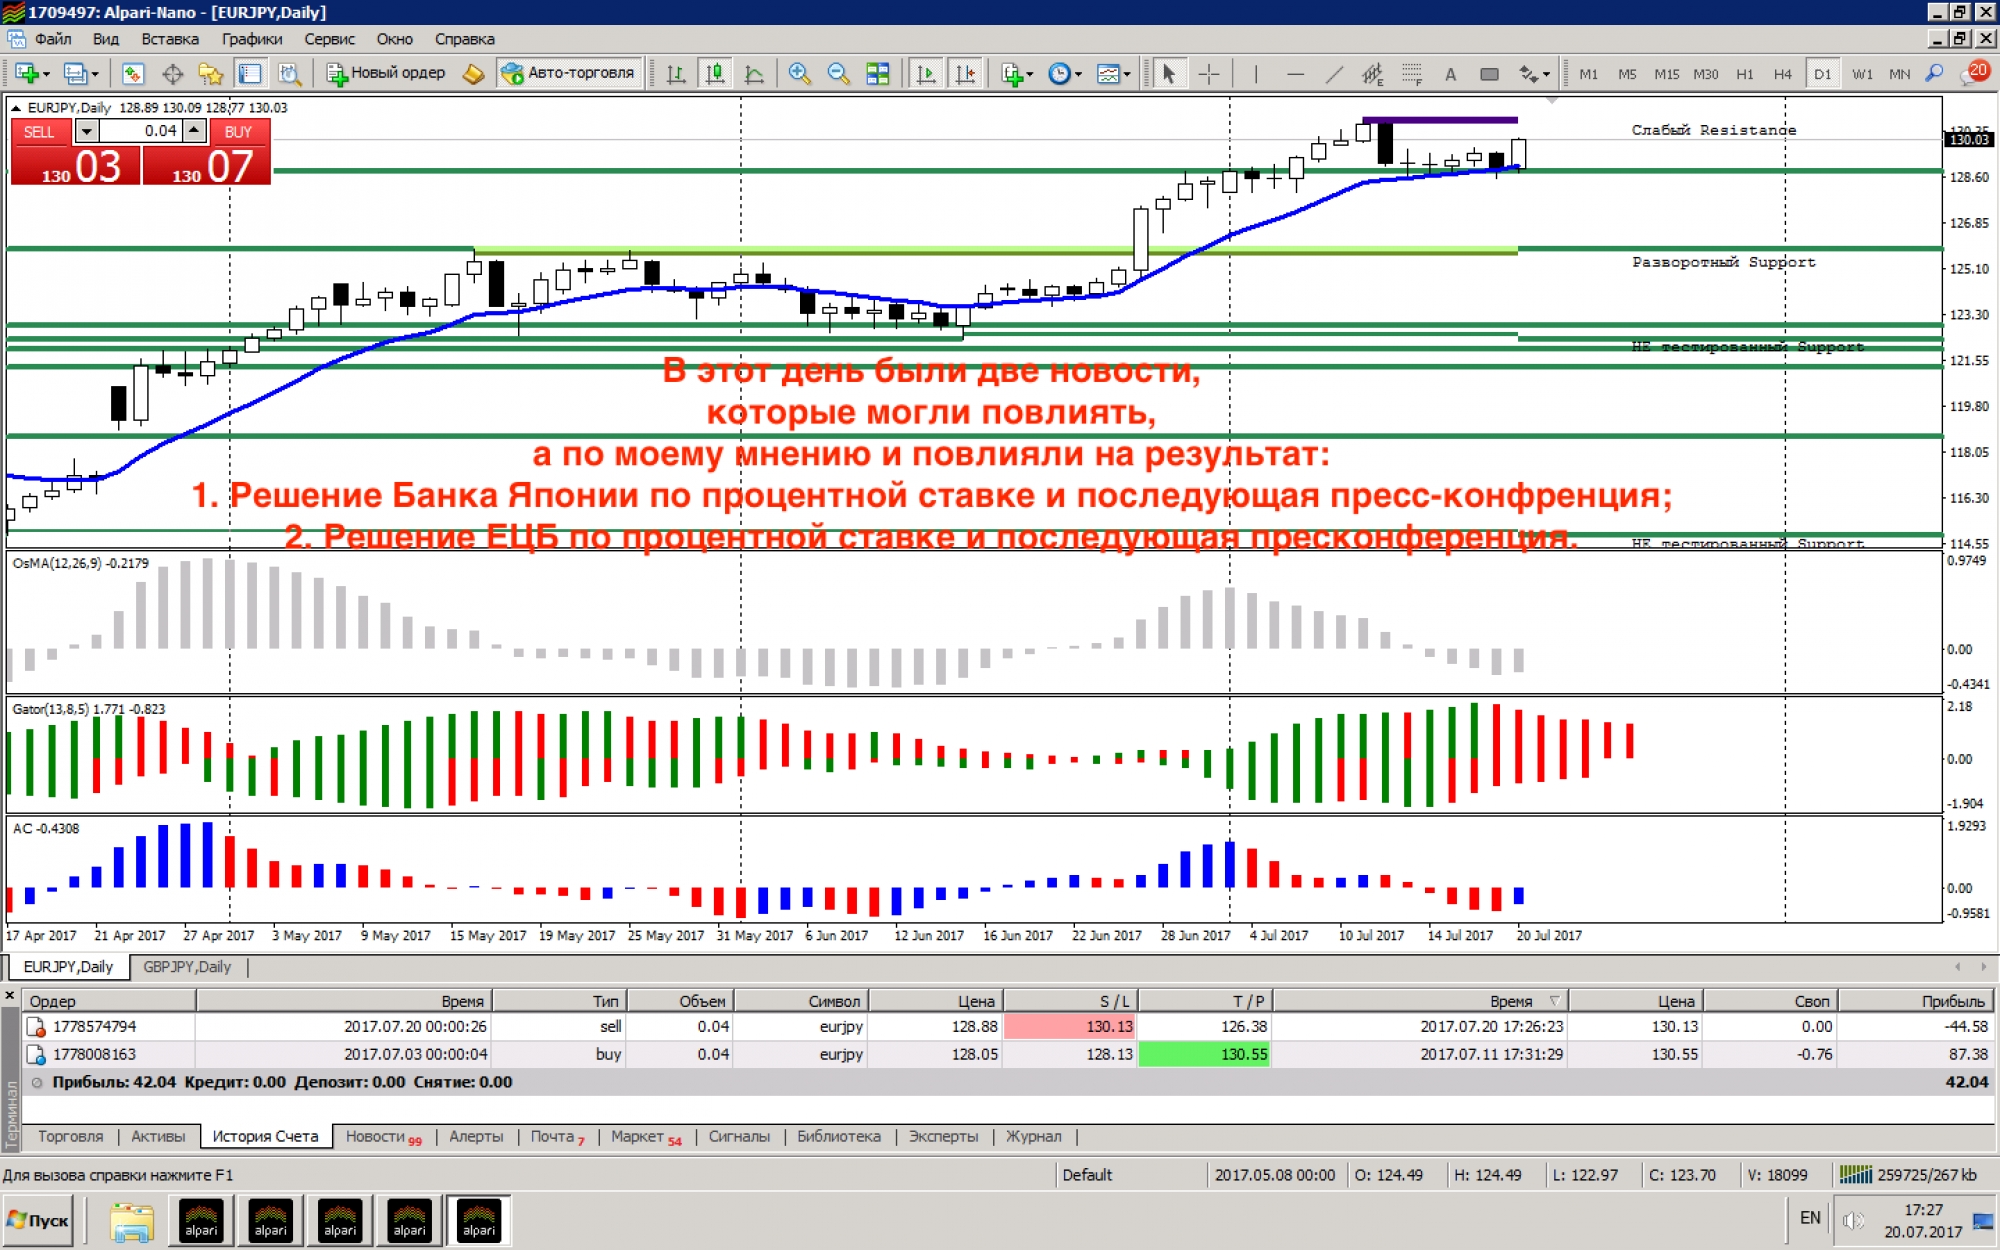Toggle the Авто-торговля button
The width and height of the screenshot is (2000, 1250).
click(x=568, y=73)
